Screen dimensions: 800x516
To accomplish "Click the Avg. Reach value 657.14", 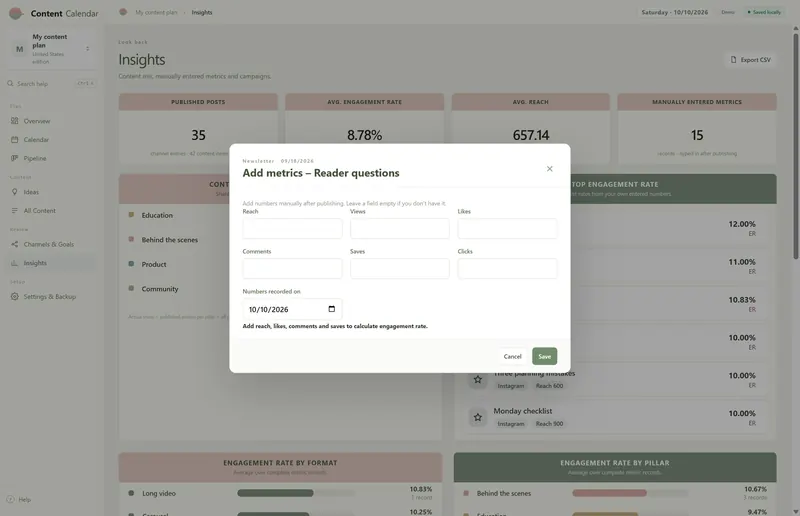I will tap(531, 135).
